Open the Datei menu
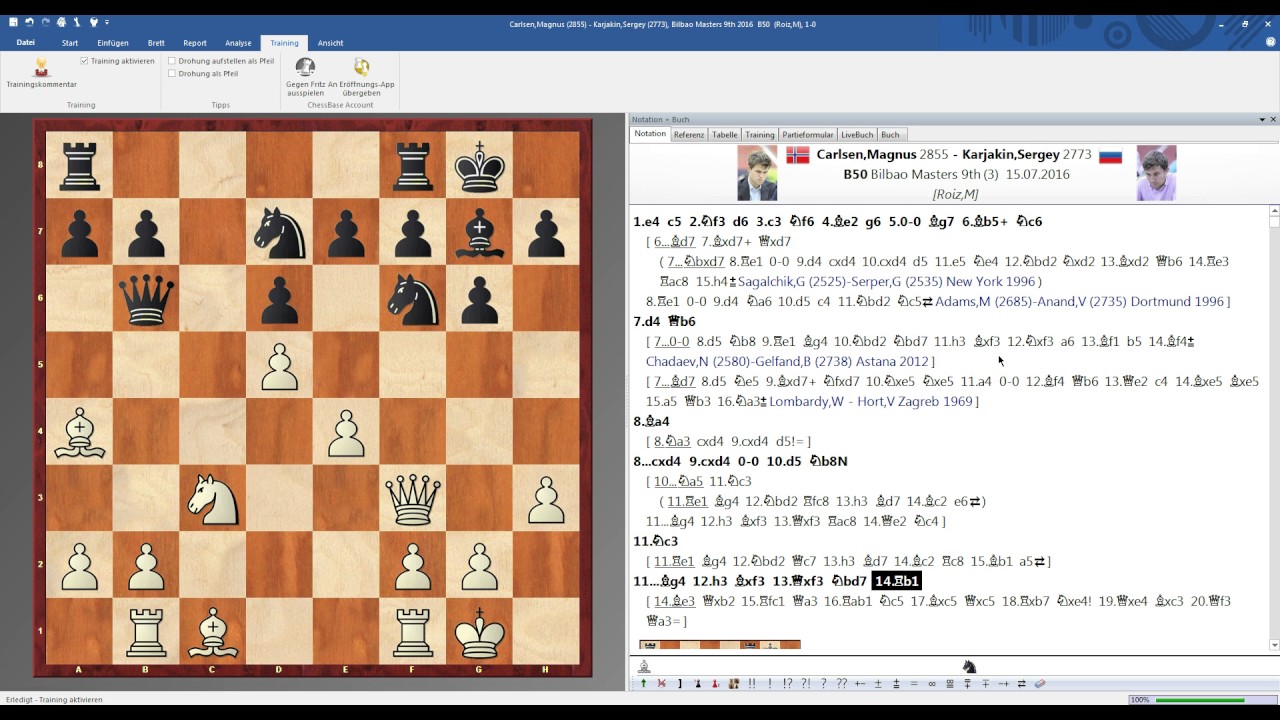This screenshot has height=720, width=1280. coord(26,43)
